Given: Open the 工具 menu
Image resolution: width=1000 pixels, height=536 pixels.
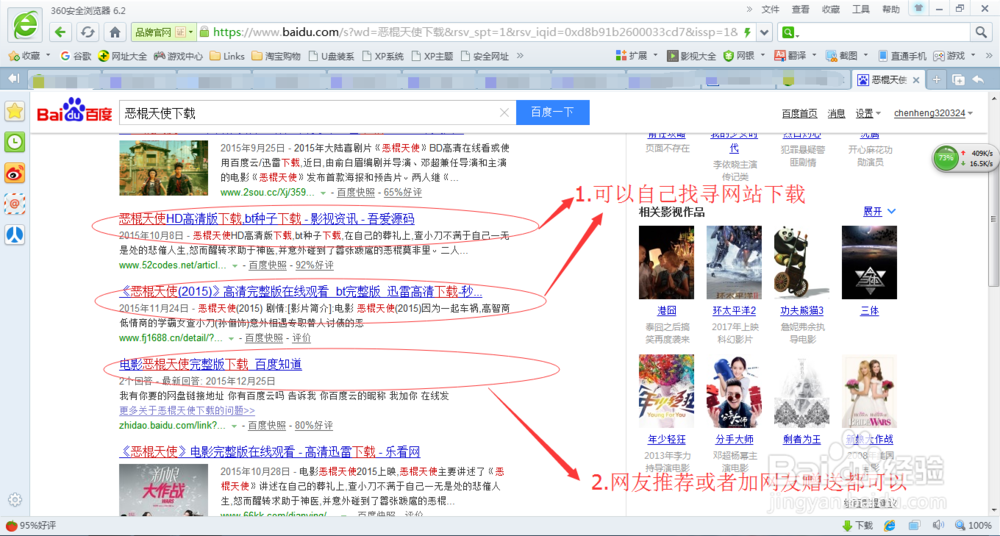Looking at the screenshot, I should point(861,9).
